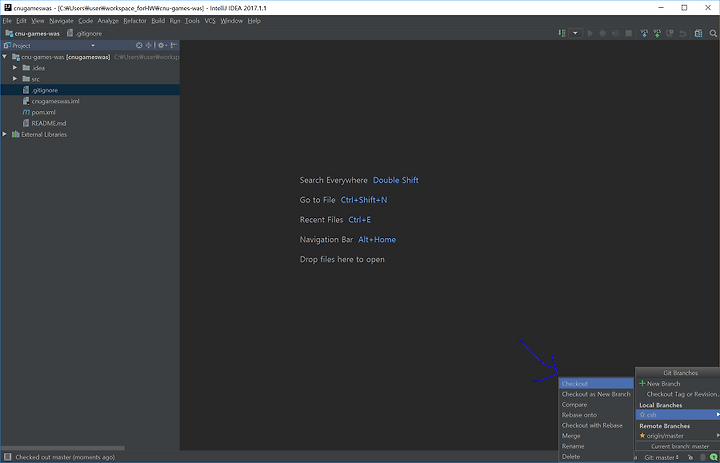Choose Checkout from branch submenu
Screen dimensions: 720x463
click(596, 384)
